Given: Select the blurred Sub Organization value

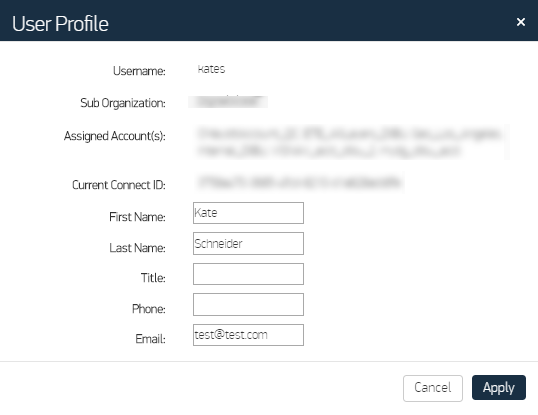Looking at the screenshot, I should click(228, 102).
